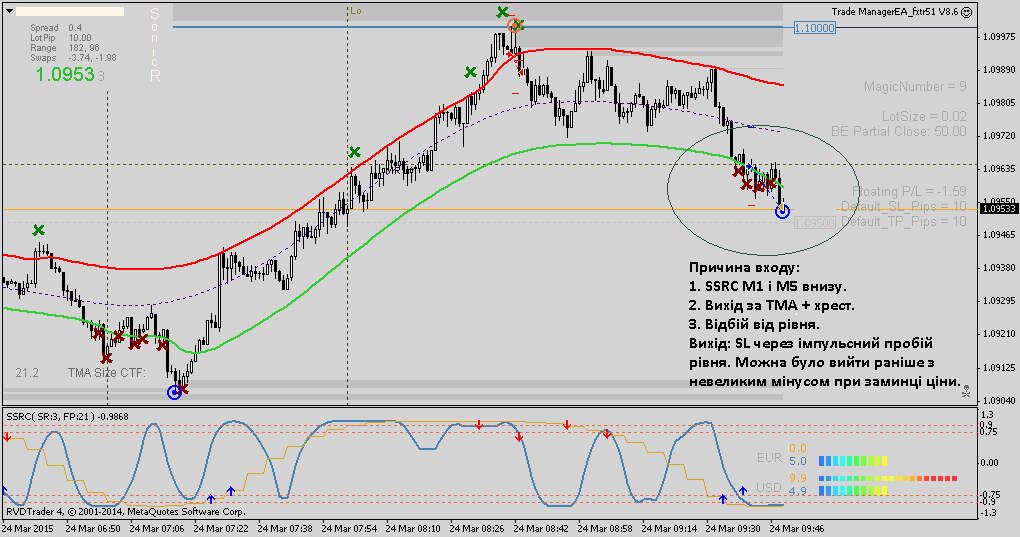Click the green X marker beside the Lo line
Viewport: 1020px width, 537px height.
[x=355, y=152]
